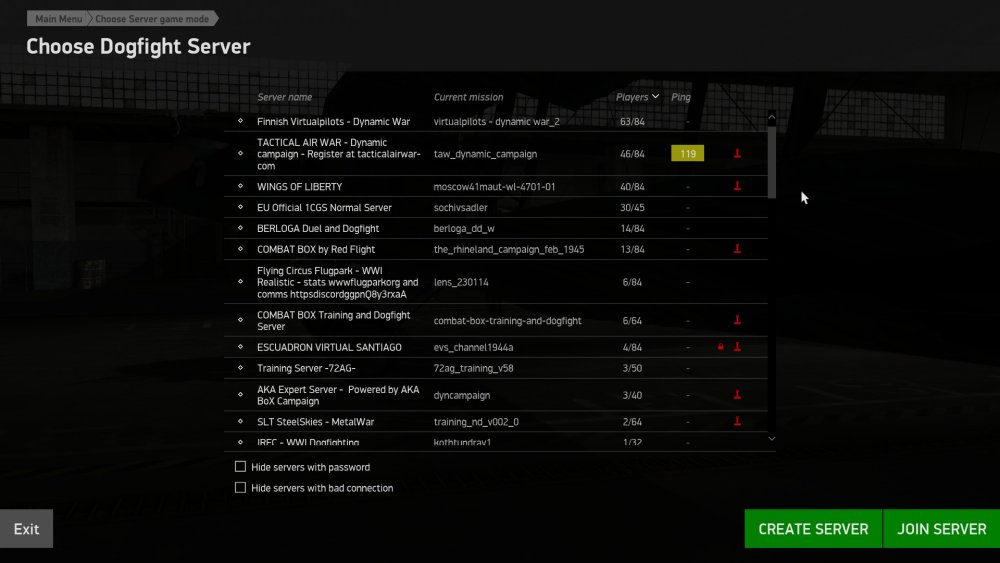Image resolution: width=1000 pixels, height=563 pixels.
Task: Click red mod icon on COMBAT BOX by Red Flight row
Action: (x=737, y=249)
